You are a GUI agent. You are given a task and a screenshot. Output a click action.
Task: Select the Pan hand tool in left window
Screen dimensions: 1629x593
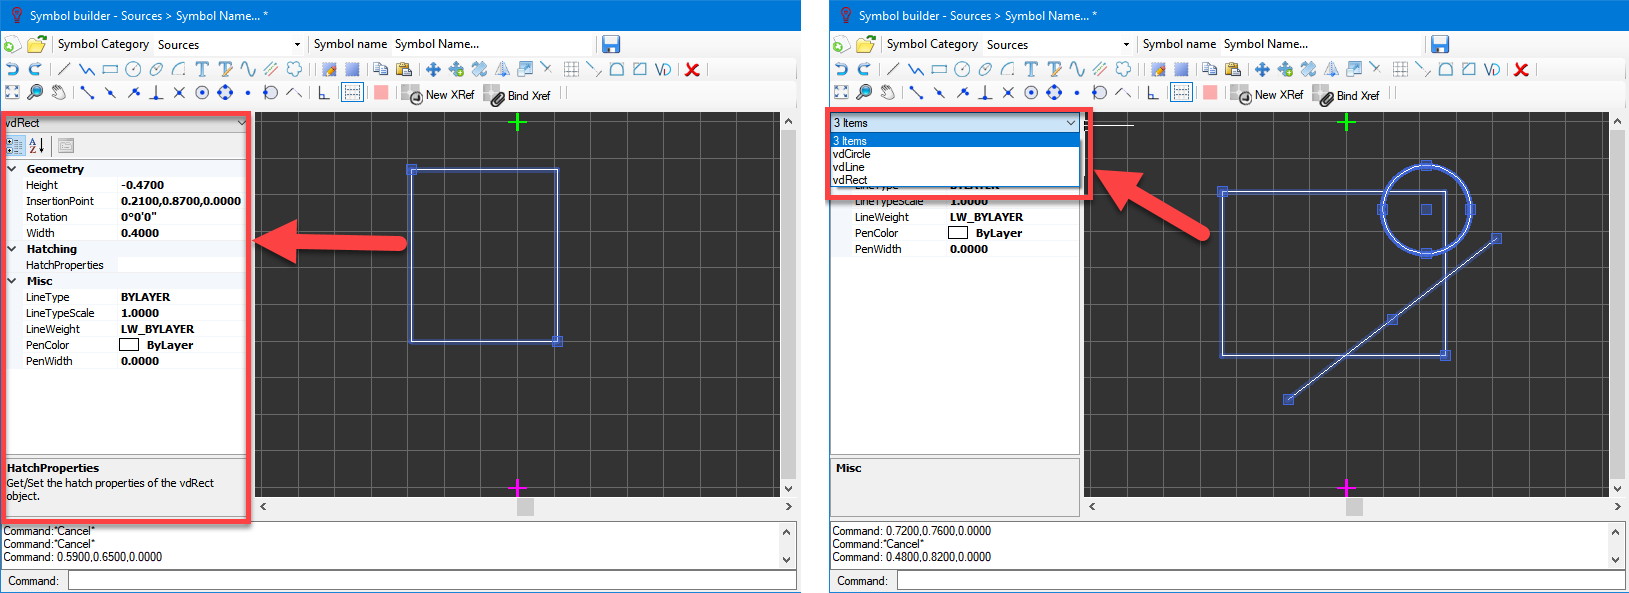click(x=58, y=93)
